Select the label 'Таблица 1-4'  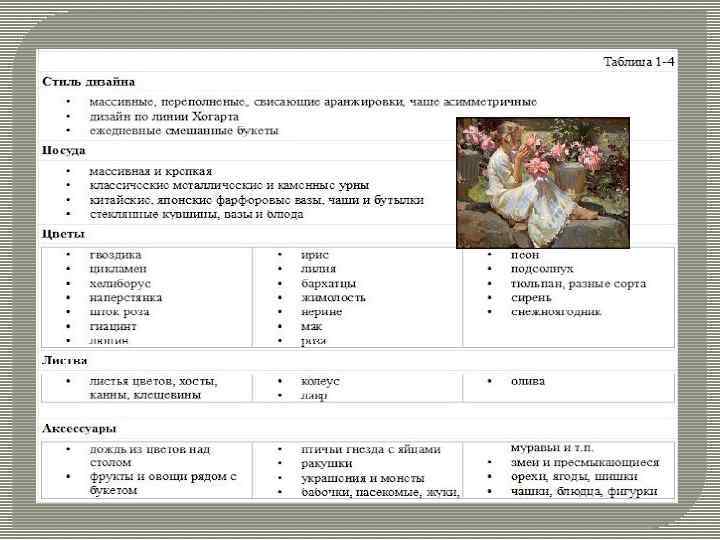point(638,62)
